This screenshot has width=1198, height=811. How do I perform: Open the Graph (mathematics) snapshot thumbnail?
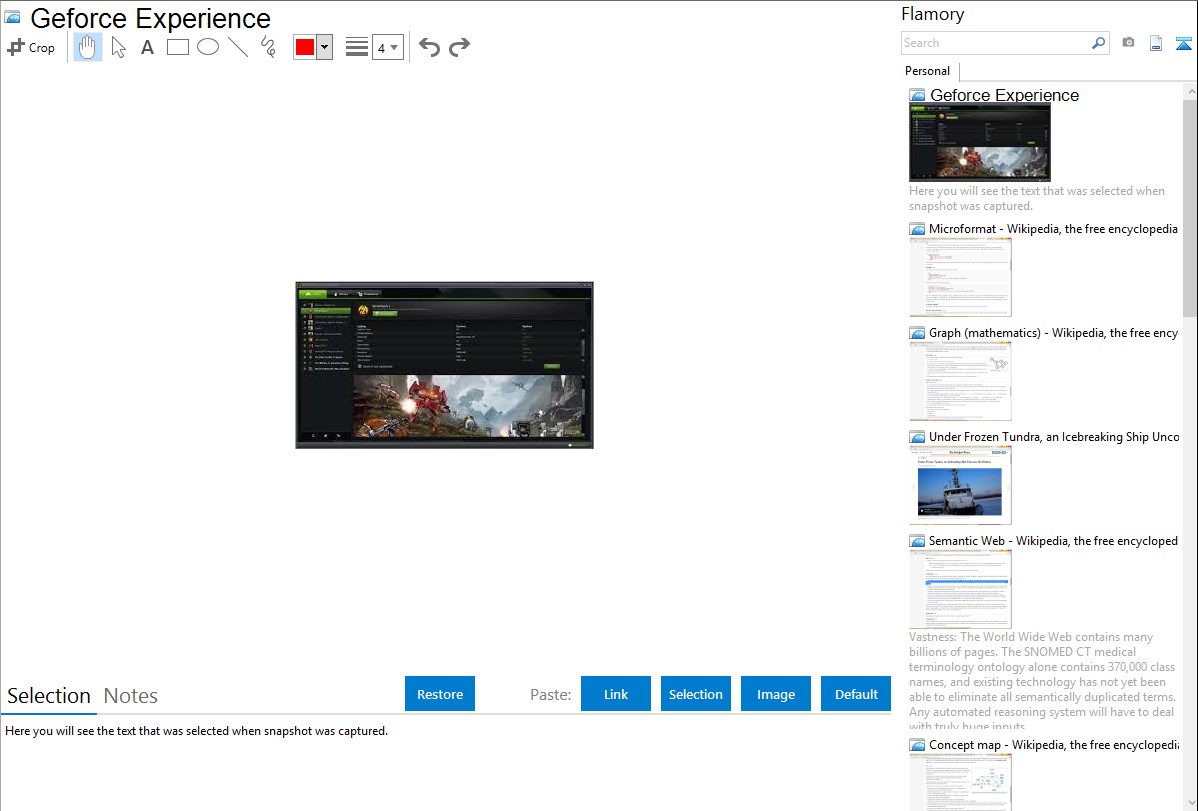click(960, 381)
